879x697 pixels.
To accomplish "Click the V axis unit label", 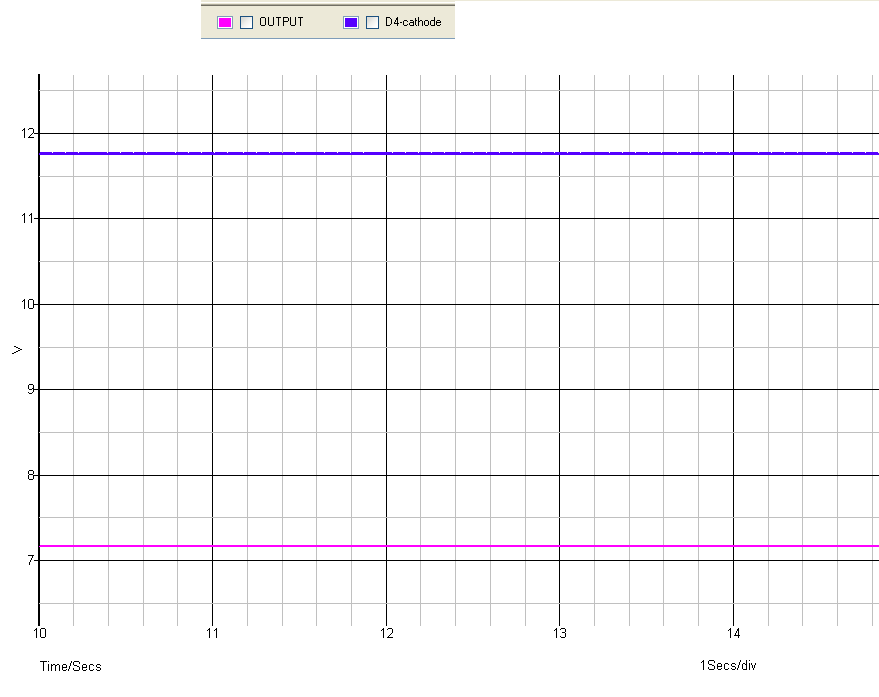I will (17, 350).
